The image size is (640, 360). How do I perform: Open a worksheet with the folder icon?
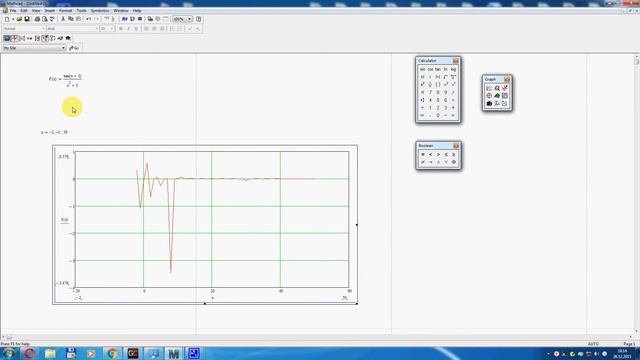pyautogui.click(x=19, y=19)
